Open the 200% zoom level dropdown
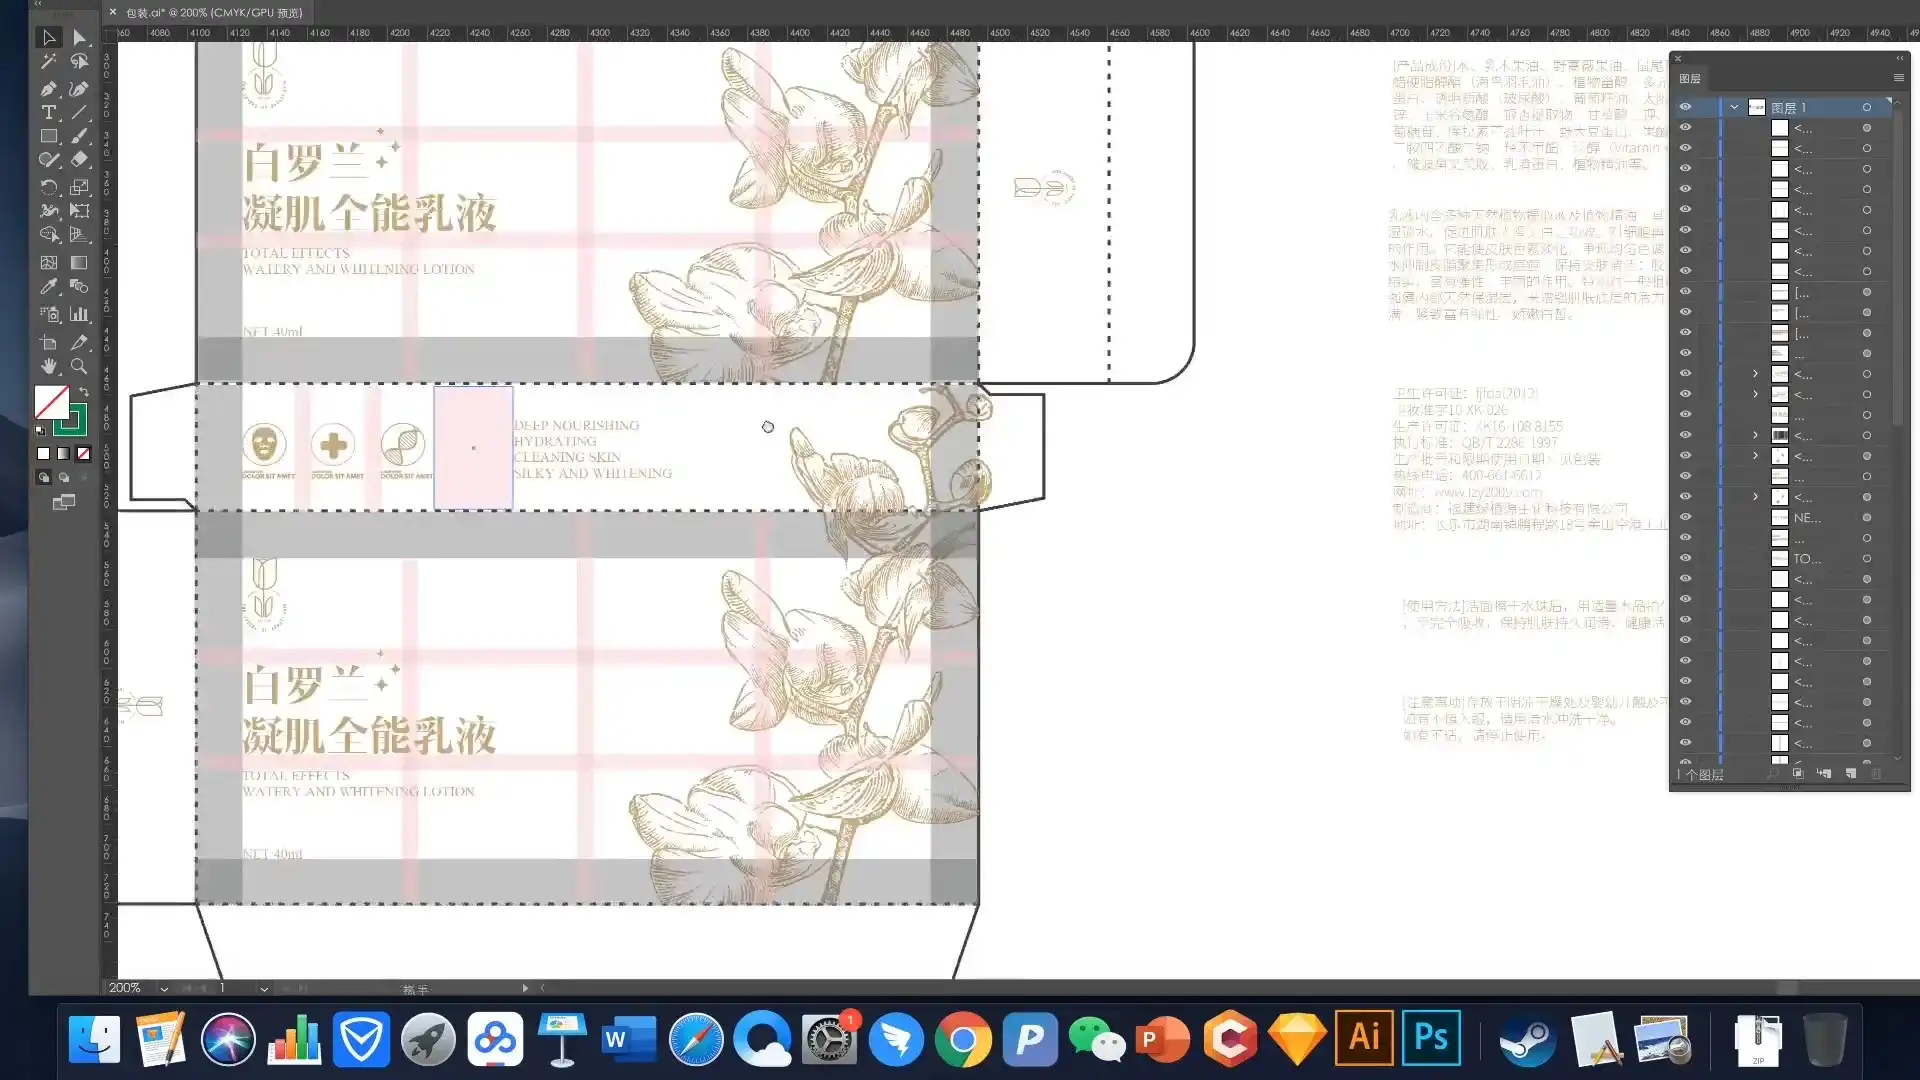This screenshot has height=1080, width=1920. click(164, 989)
